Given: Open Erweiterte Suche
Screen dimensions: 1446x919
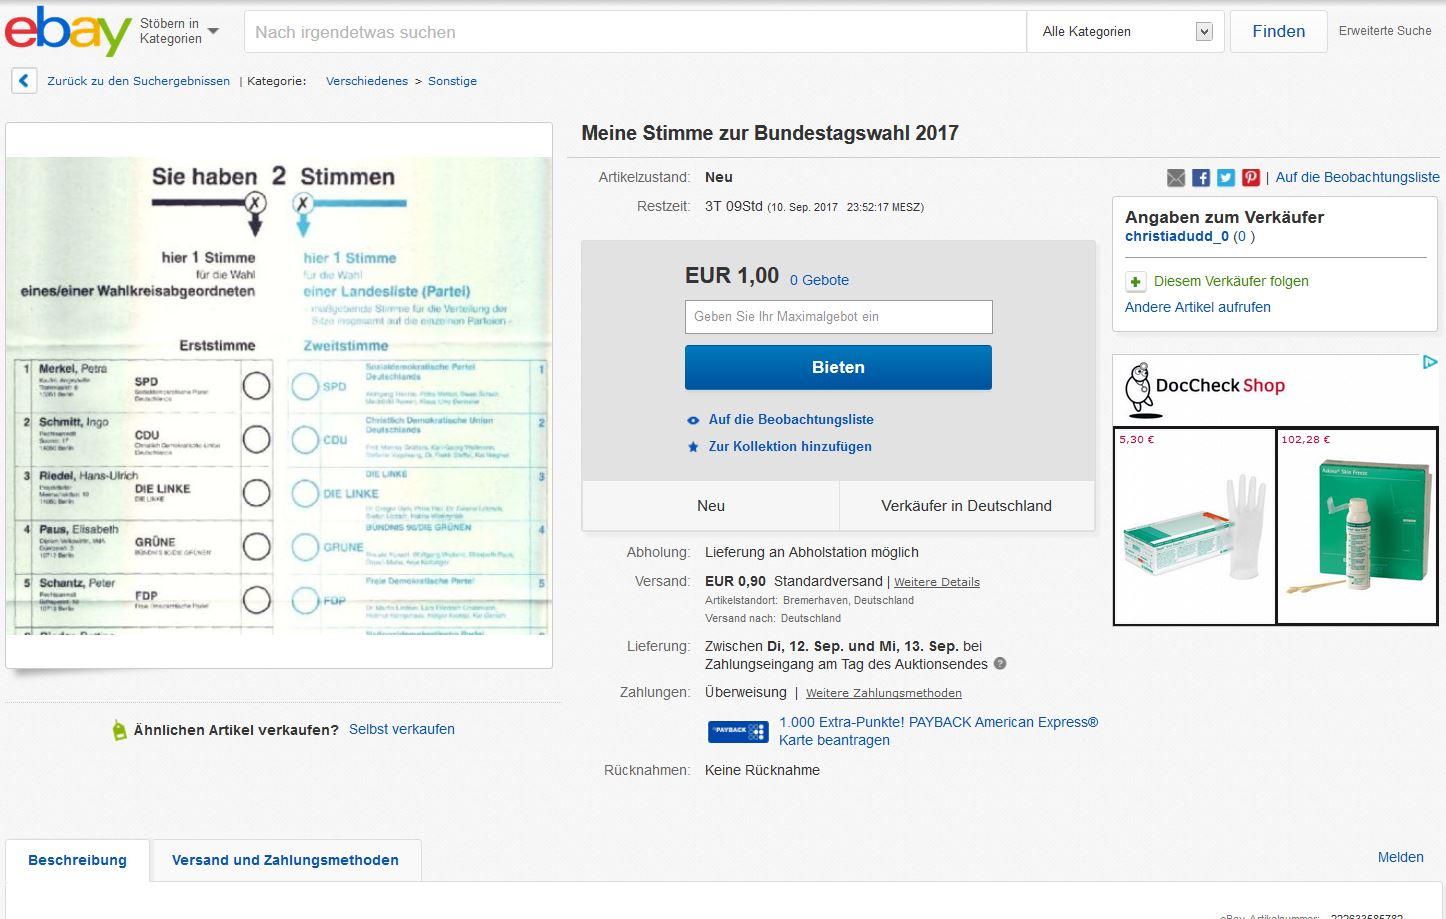Looking at the screenshot, I should click(1385, 31).
